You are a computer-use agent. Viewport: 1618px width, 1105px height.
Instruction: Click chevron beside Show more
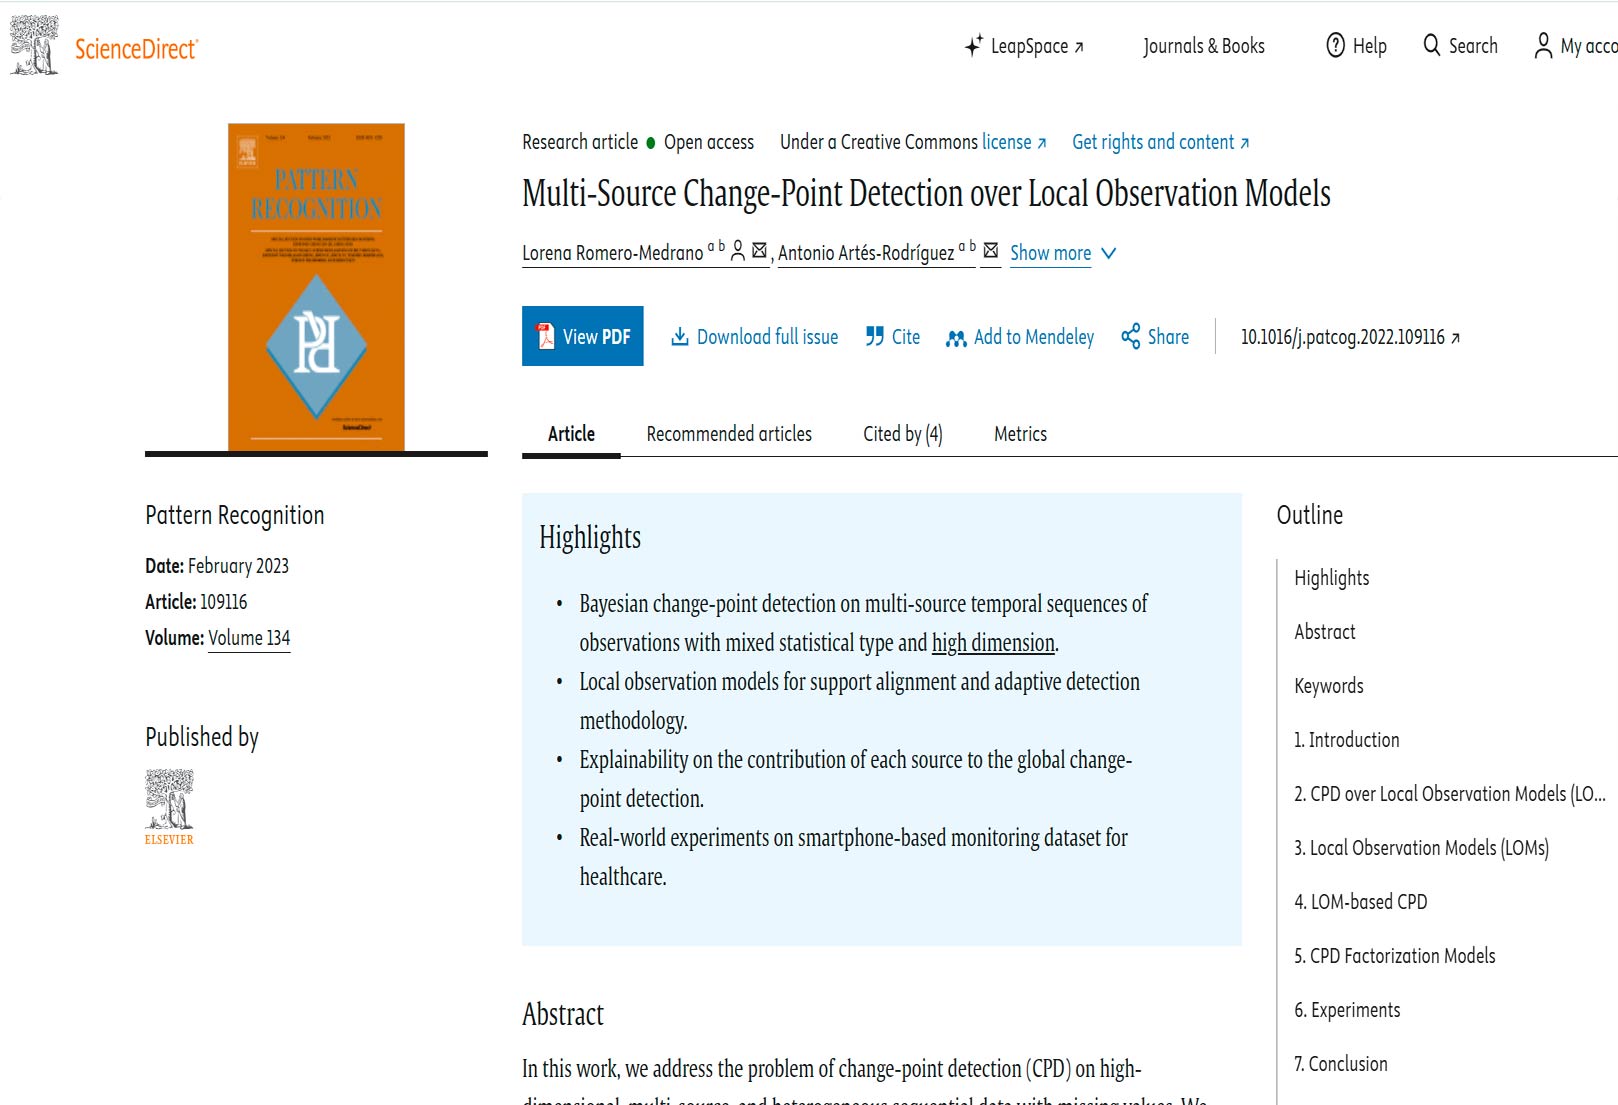[x=1108, y=253]
